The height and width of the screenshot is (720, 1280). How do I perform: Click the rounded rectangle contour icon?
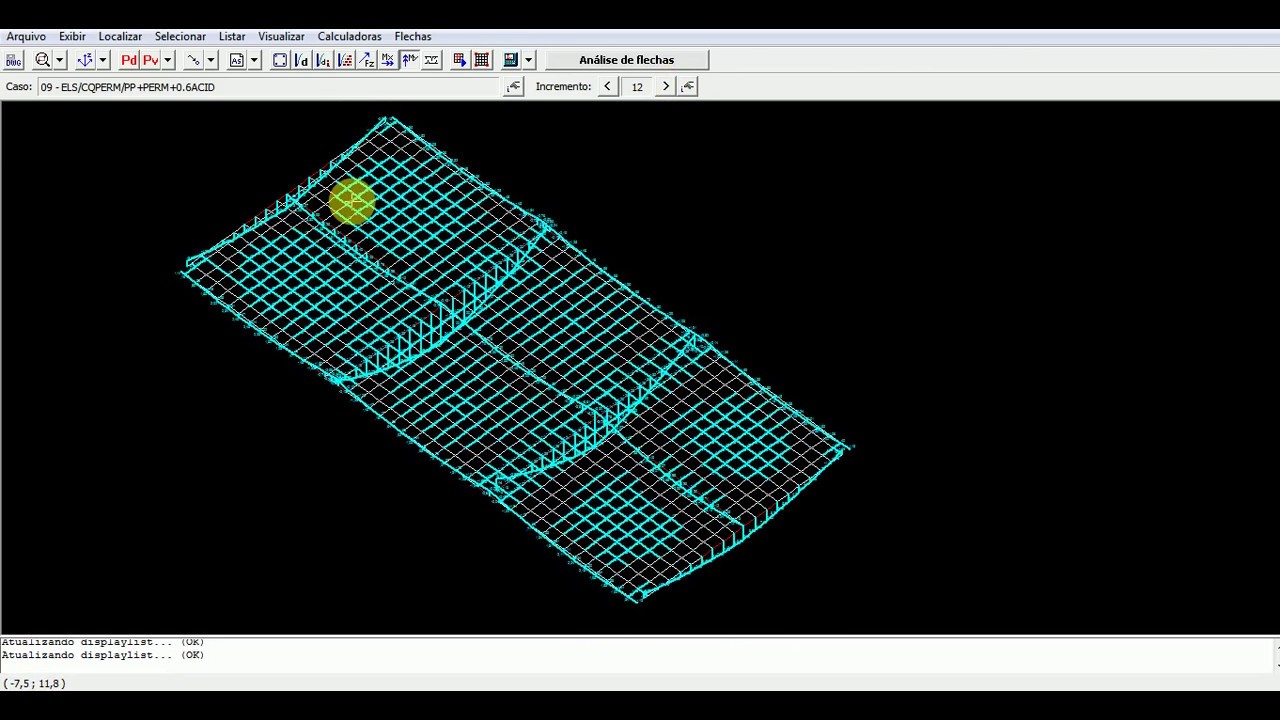click(x=280, y=60)
